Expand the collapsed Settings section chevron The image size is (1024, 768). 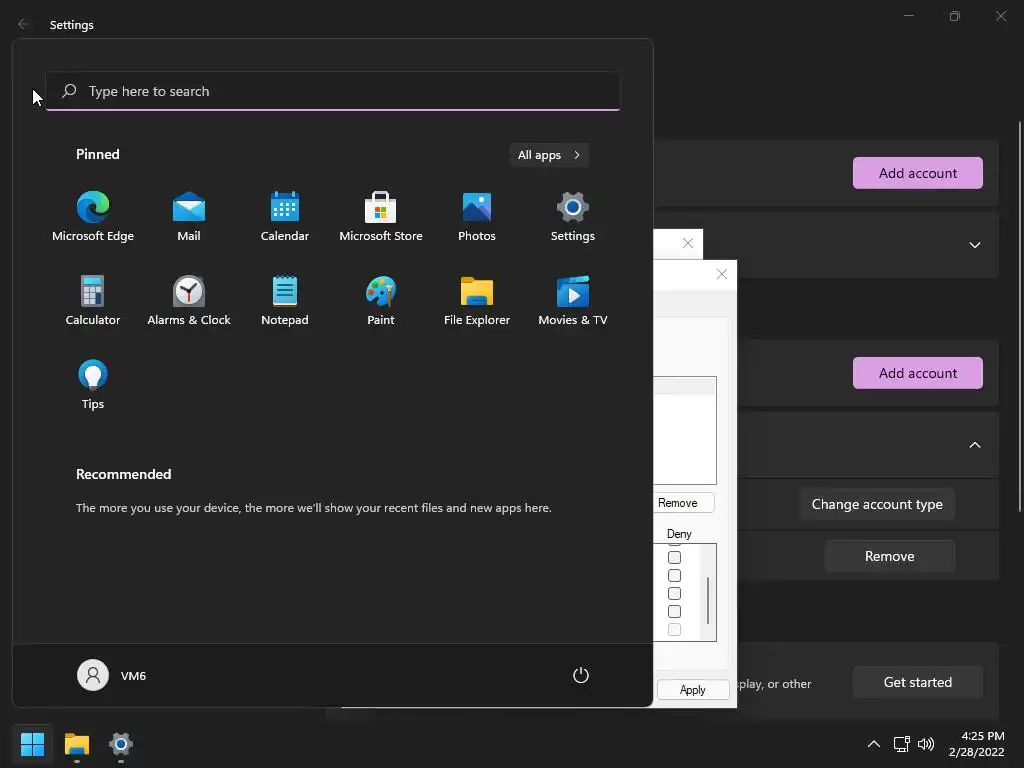click(x=975, y=245)
